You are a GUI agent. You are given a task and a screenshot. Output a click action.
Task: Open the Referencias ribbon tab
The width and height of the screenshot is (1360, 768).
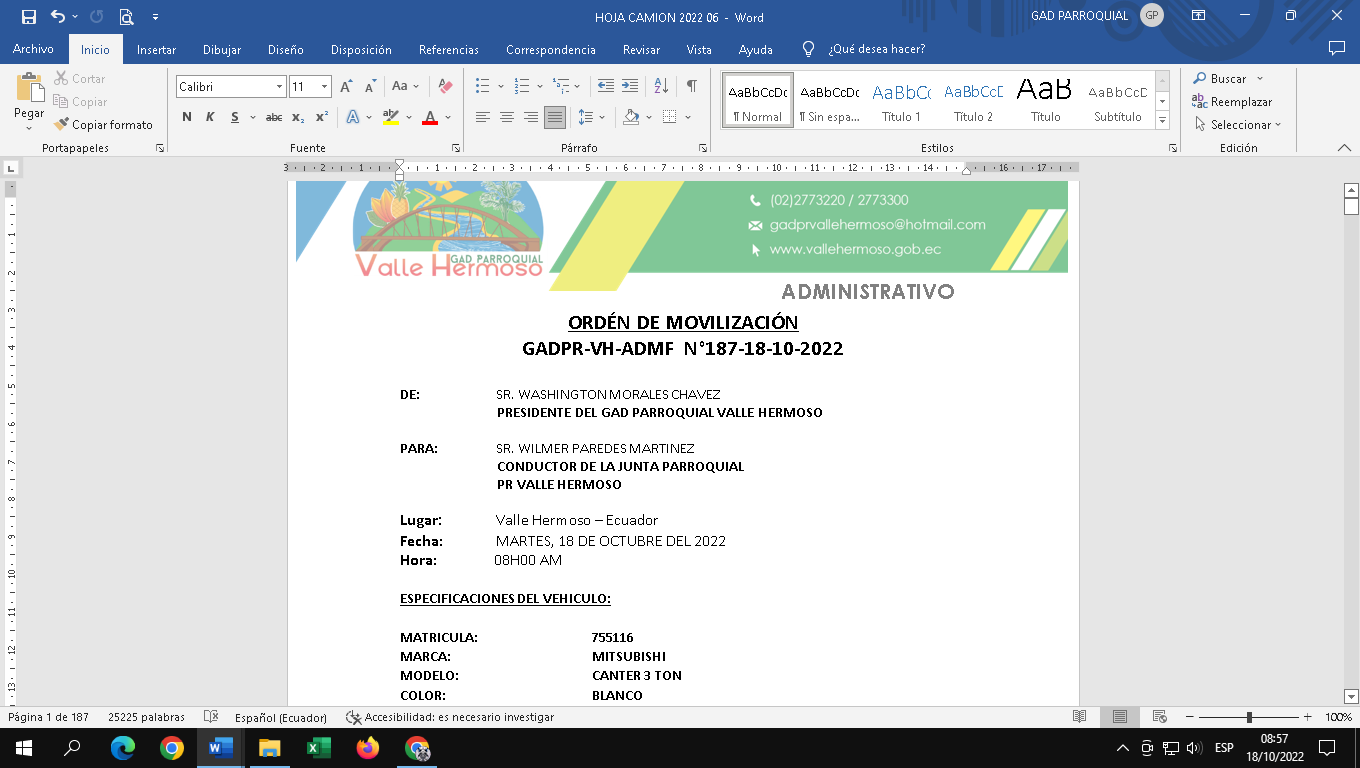point(448,50)
